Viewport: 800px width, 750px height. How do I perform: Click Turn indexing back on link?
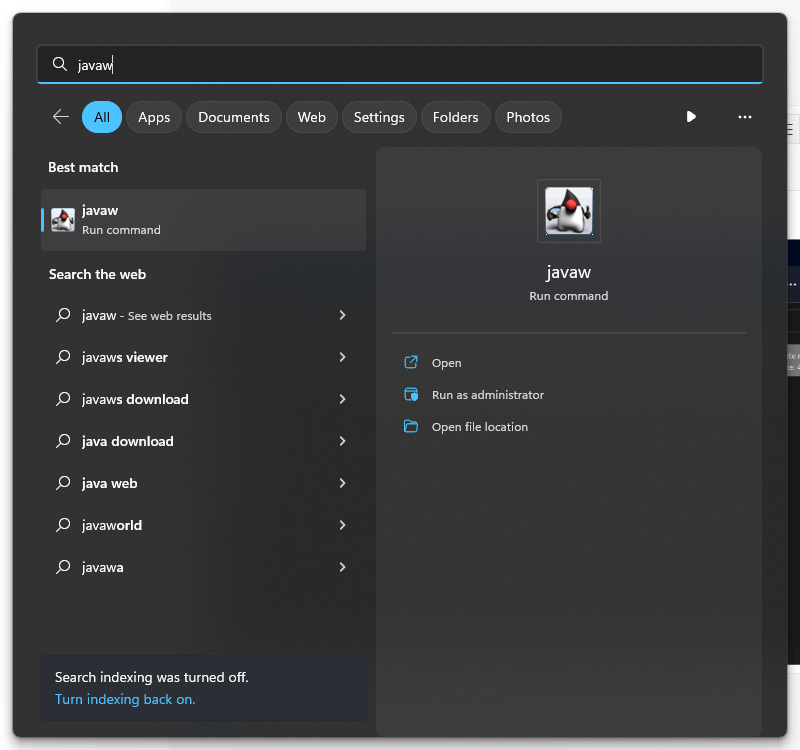(125, 699)
